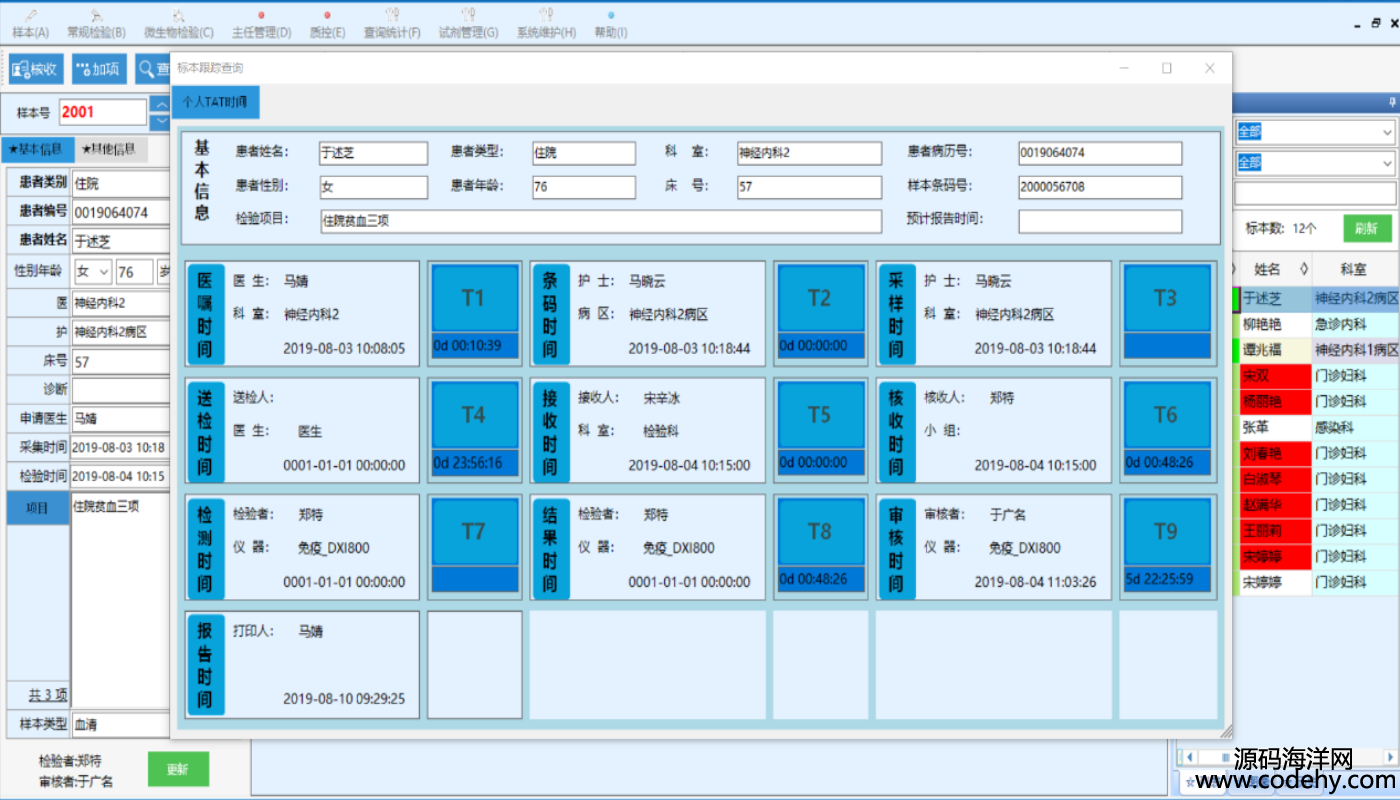Image resolution: width=1400 pixels, height=800 pixels.
Task: Click the magnifier query toolbar button
Action: 153,69
